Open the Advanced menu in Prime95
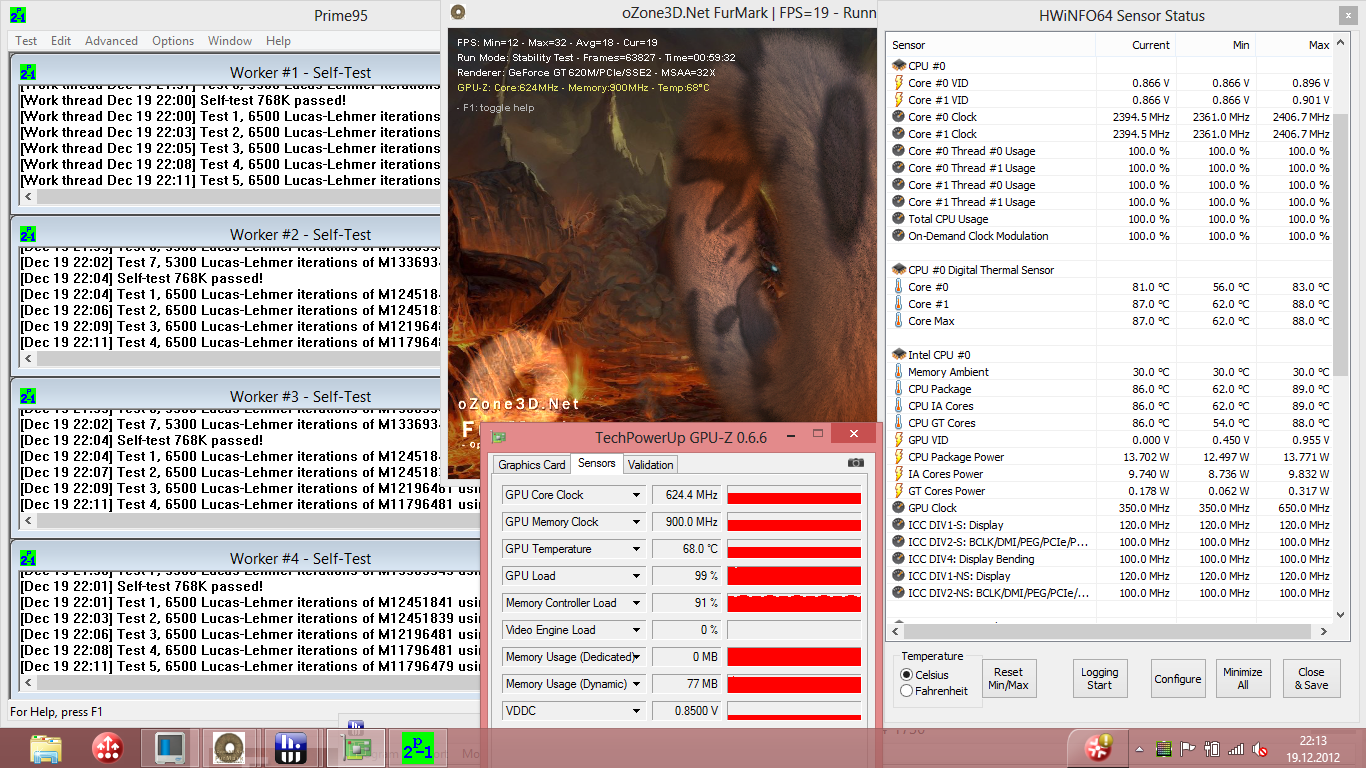Viewport: 1366px width, 768px height. 111,41
